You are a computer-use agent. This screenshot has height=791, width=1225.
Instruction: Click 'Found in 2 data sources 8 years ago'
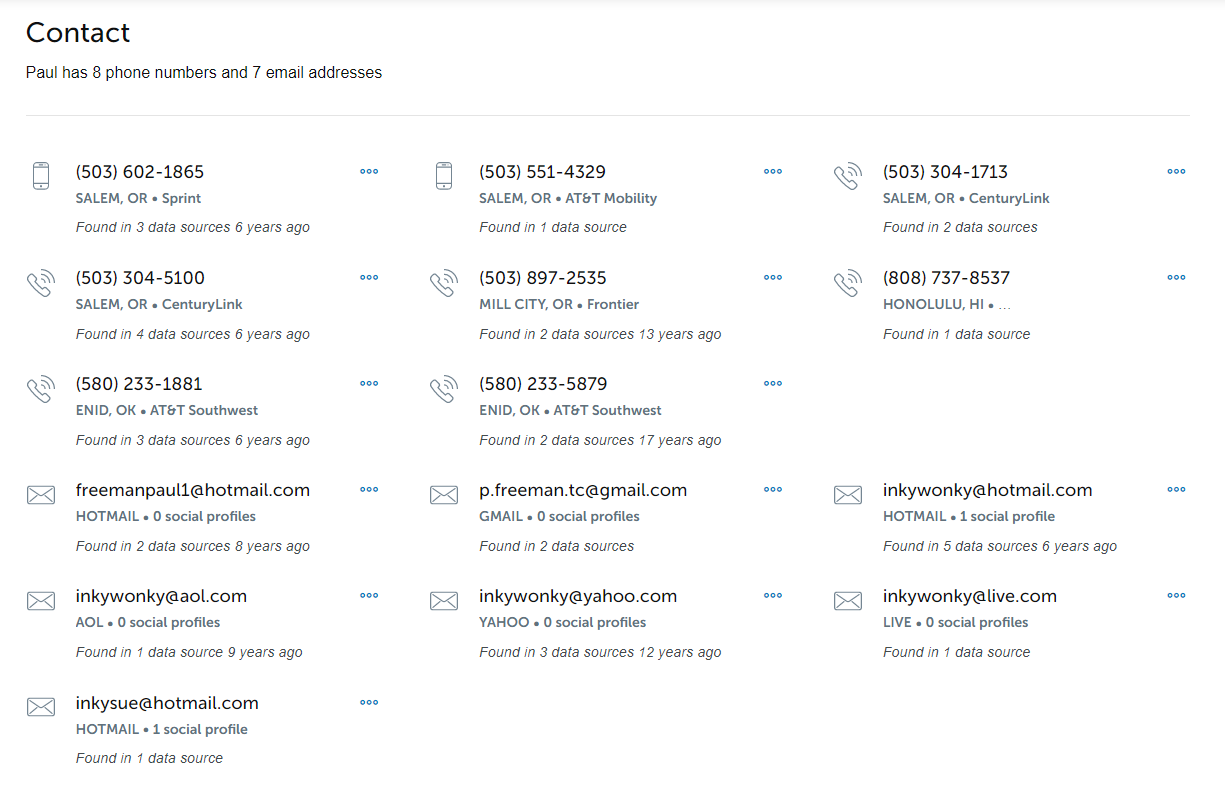[193, 546]
